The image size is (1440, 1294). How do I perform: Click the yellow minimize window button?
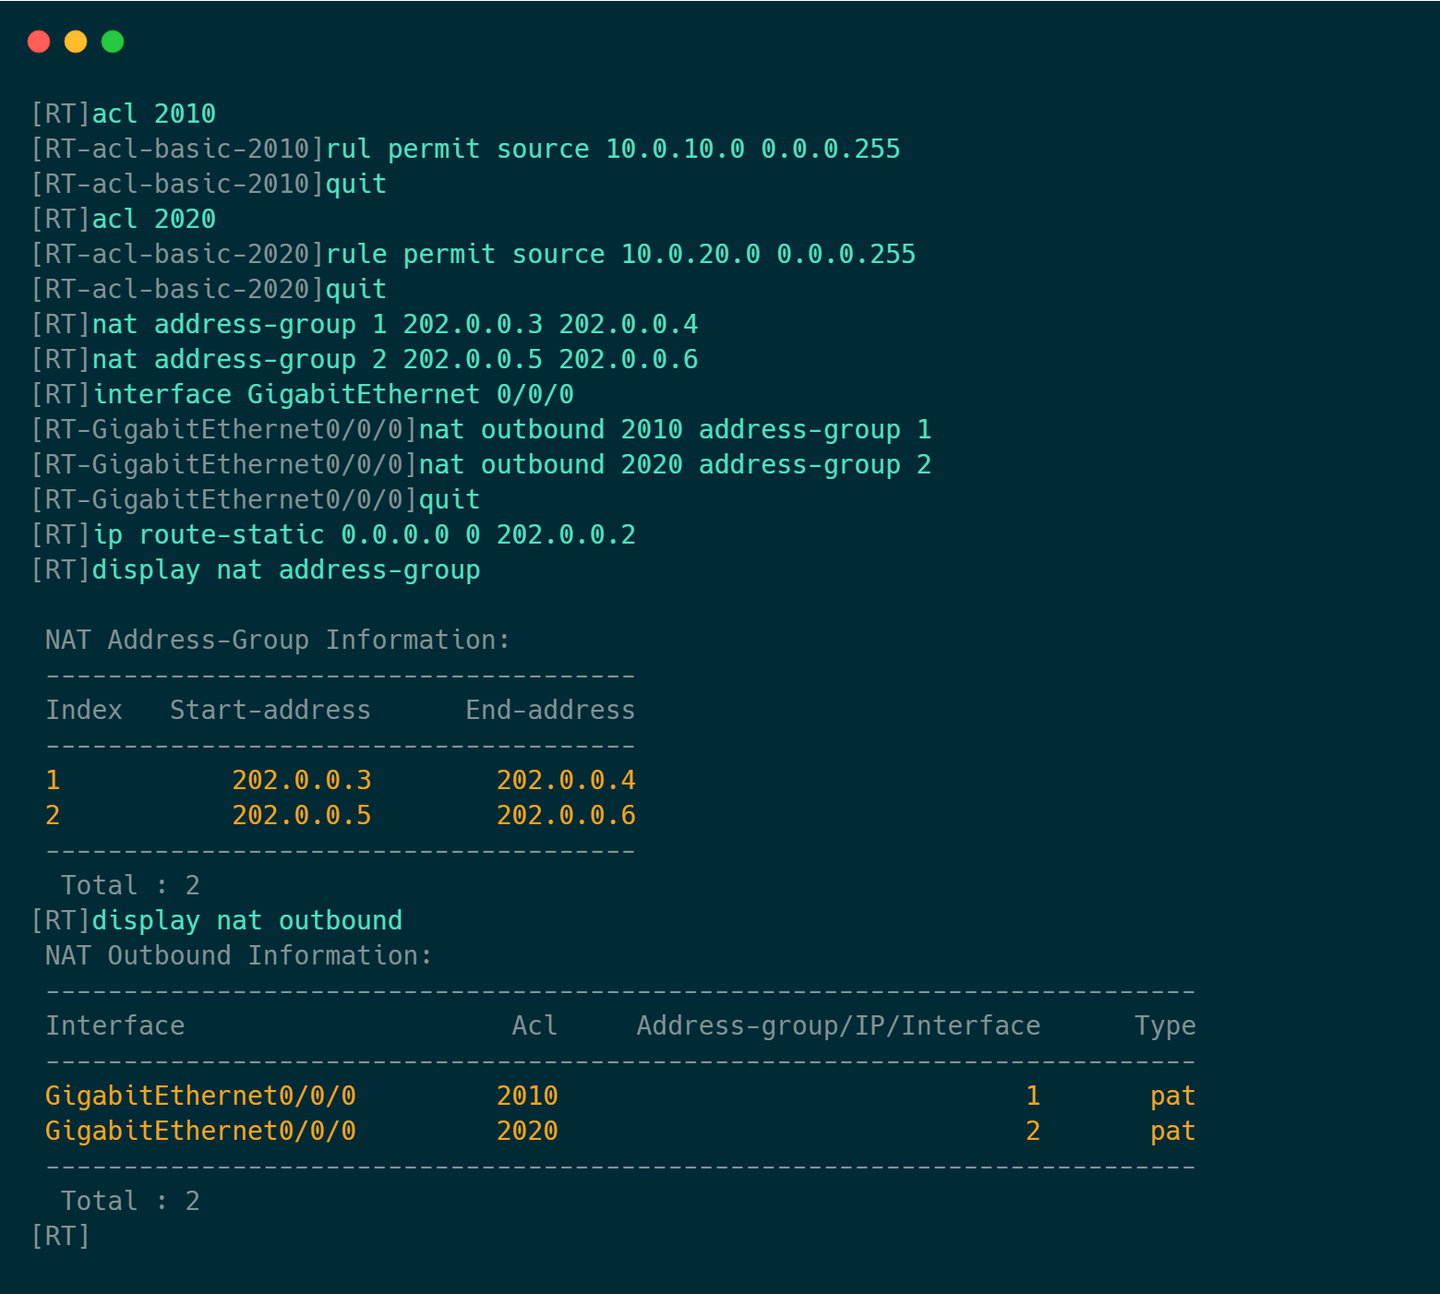pos(76,41)
